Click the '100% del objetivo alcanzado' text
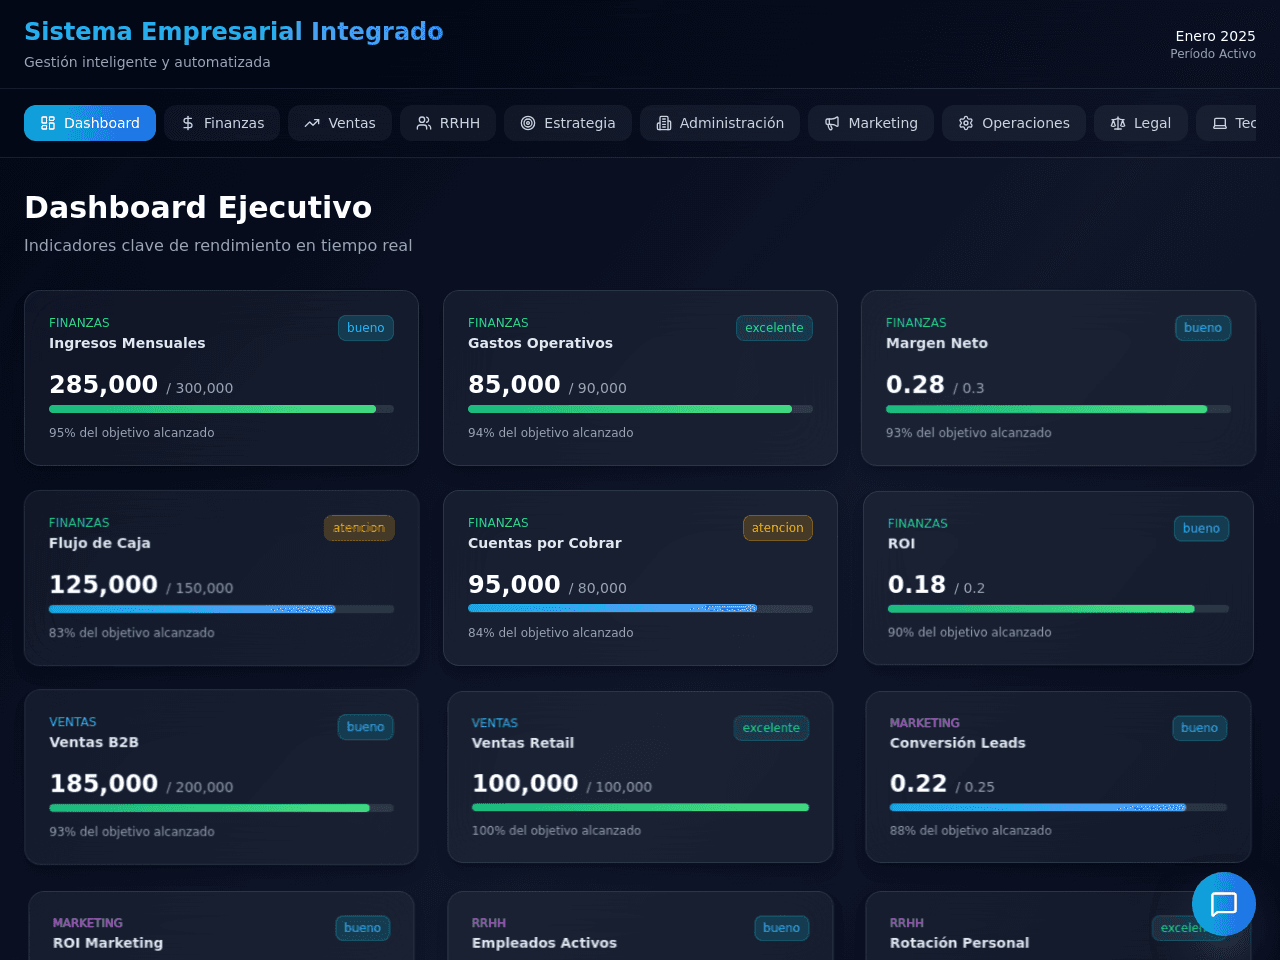1280x960 pixels. point(556,831)
